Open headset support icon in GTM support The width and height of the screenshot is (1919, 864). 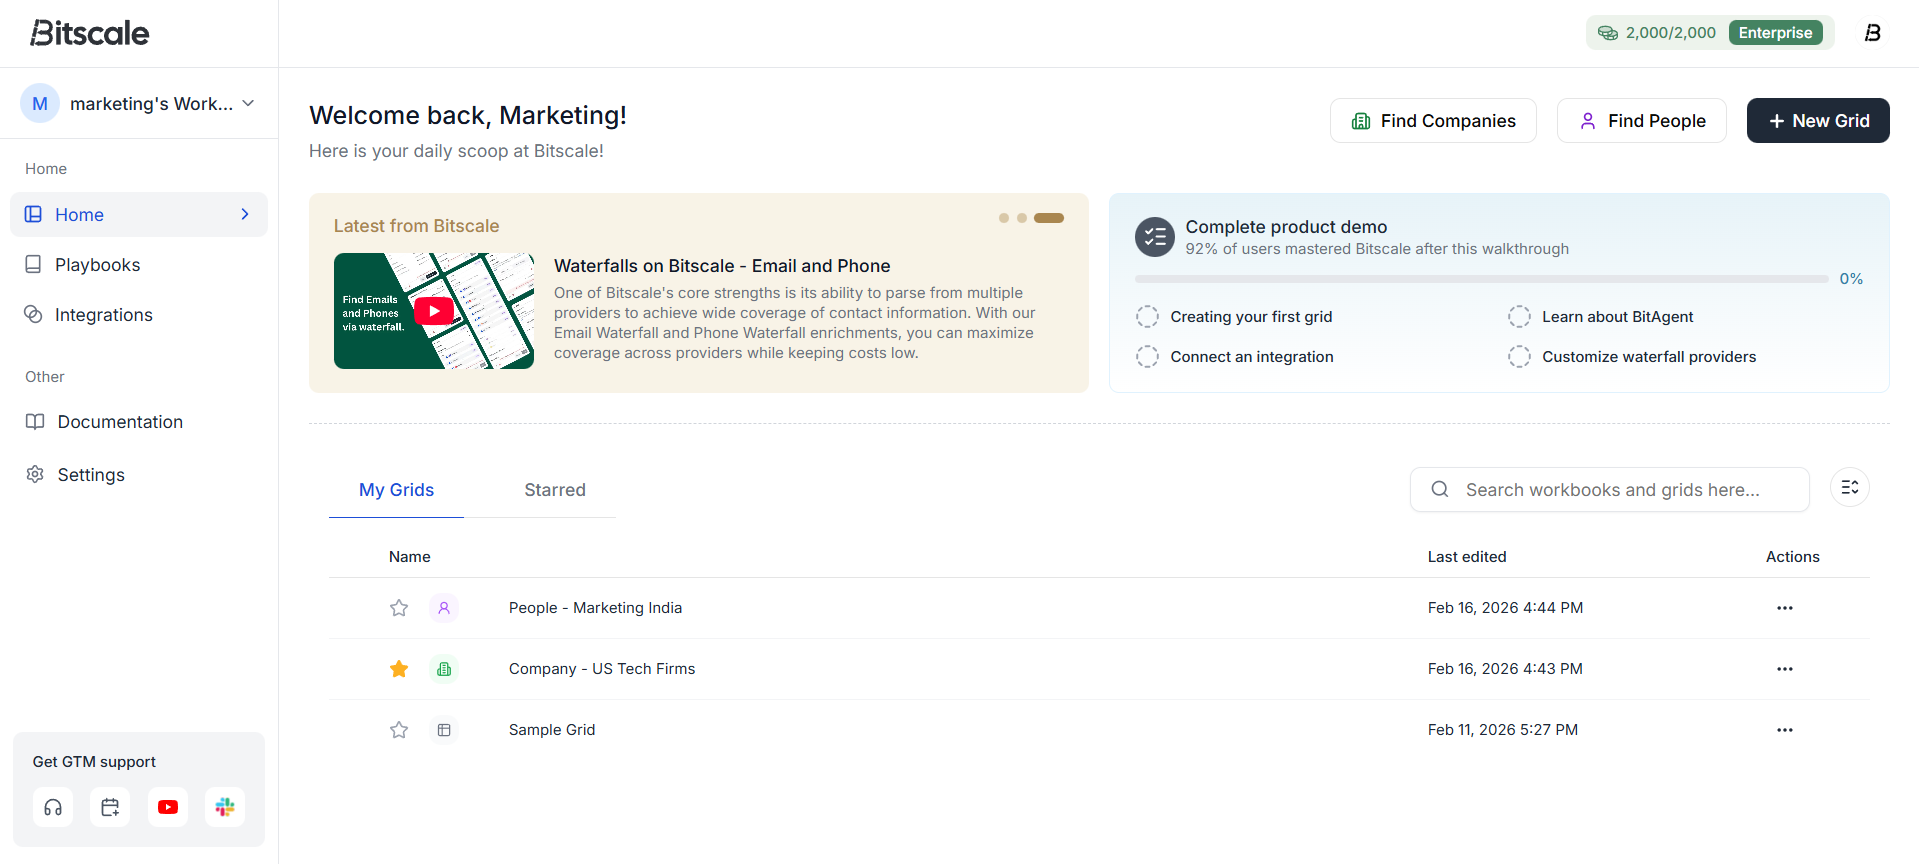tap(53, 807)
